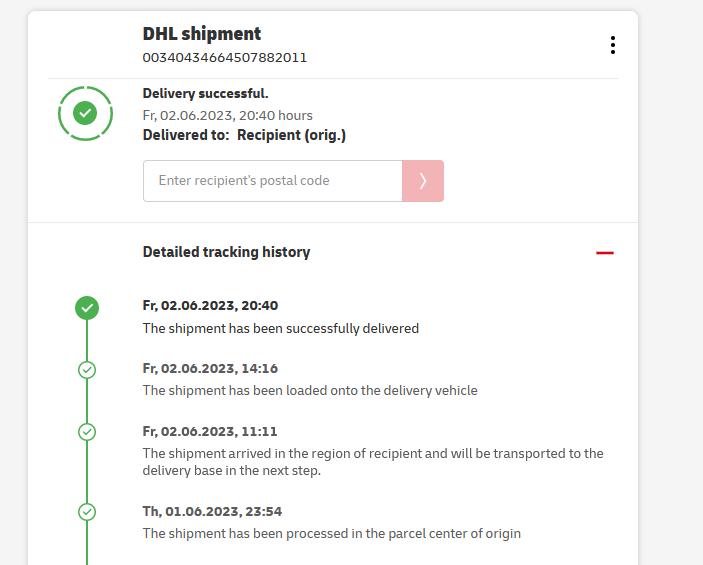Focus the recipient's postal code field
Screen dimensions: 703x565
tap(272, 181)
